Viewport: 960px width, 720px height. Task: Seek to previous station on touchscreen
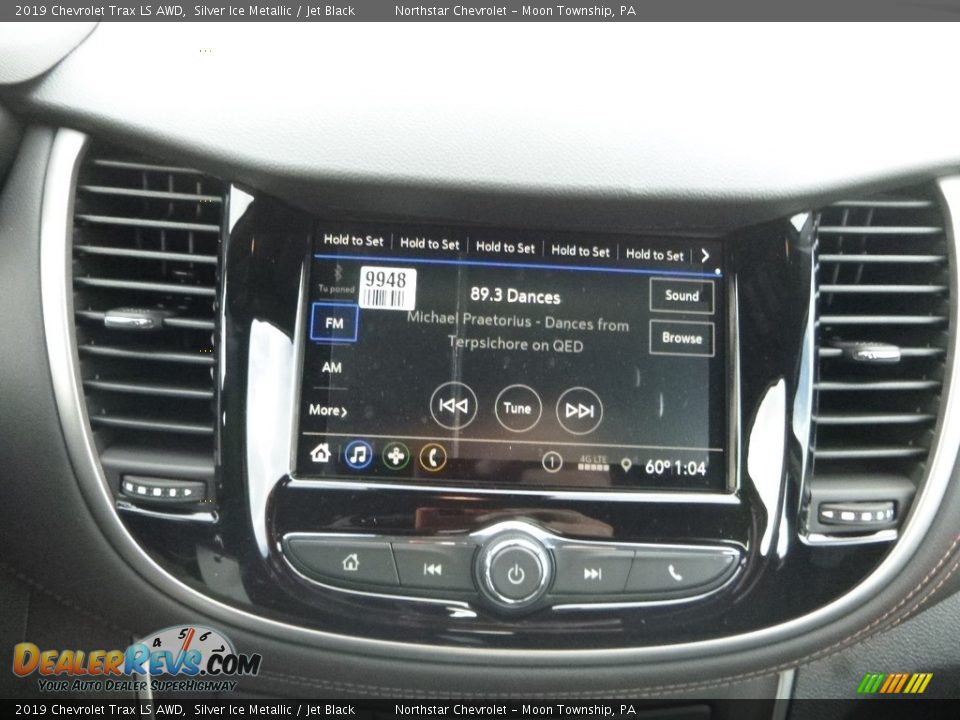point(453,406)
